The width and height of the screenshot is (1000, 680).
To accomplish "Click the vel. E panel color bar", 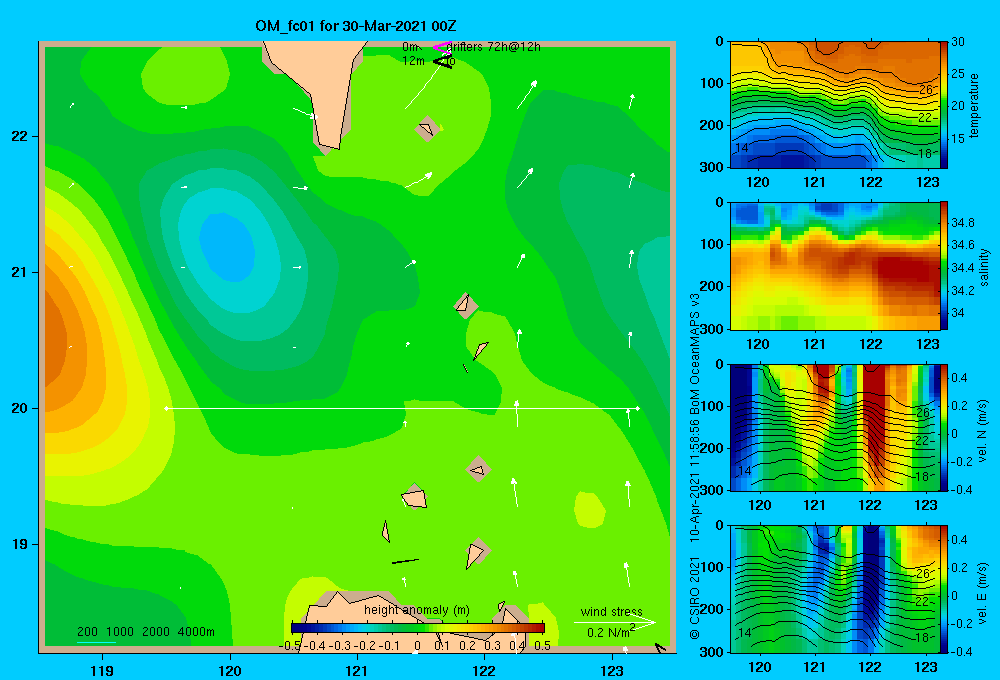I will 944,589.
